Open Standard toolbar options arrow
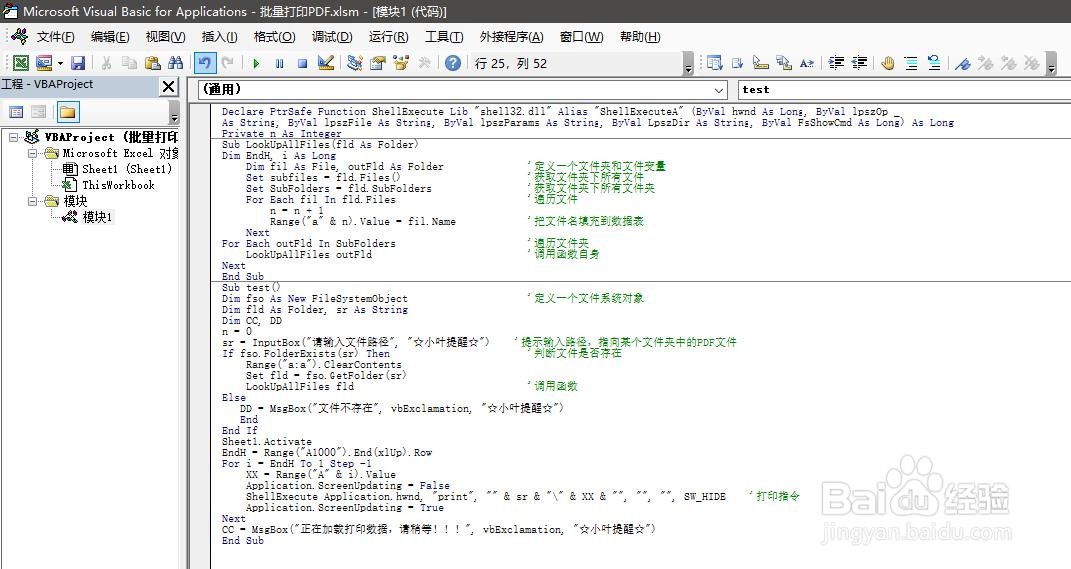The image size is (1071, 569). (688, 64)
